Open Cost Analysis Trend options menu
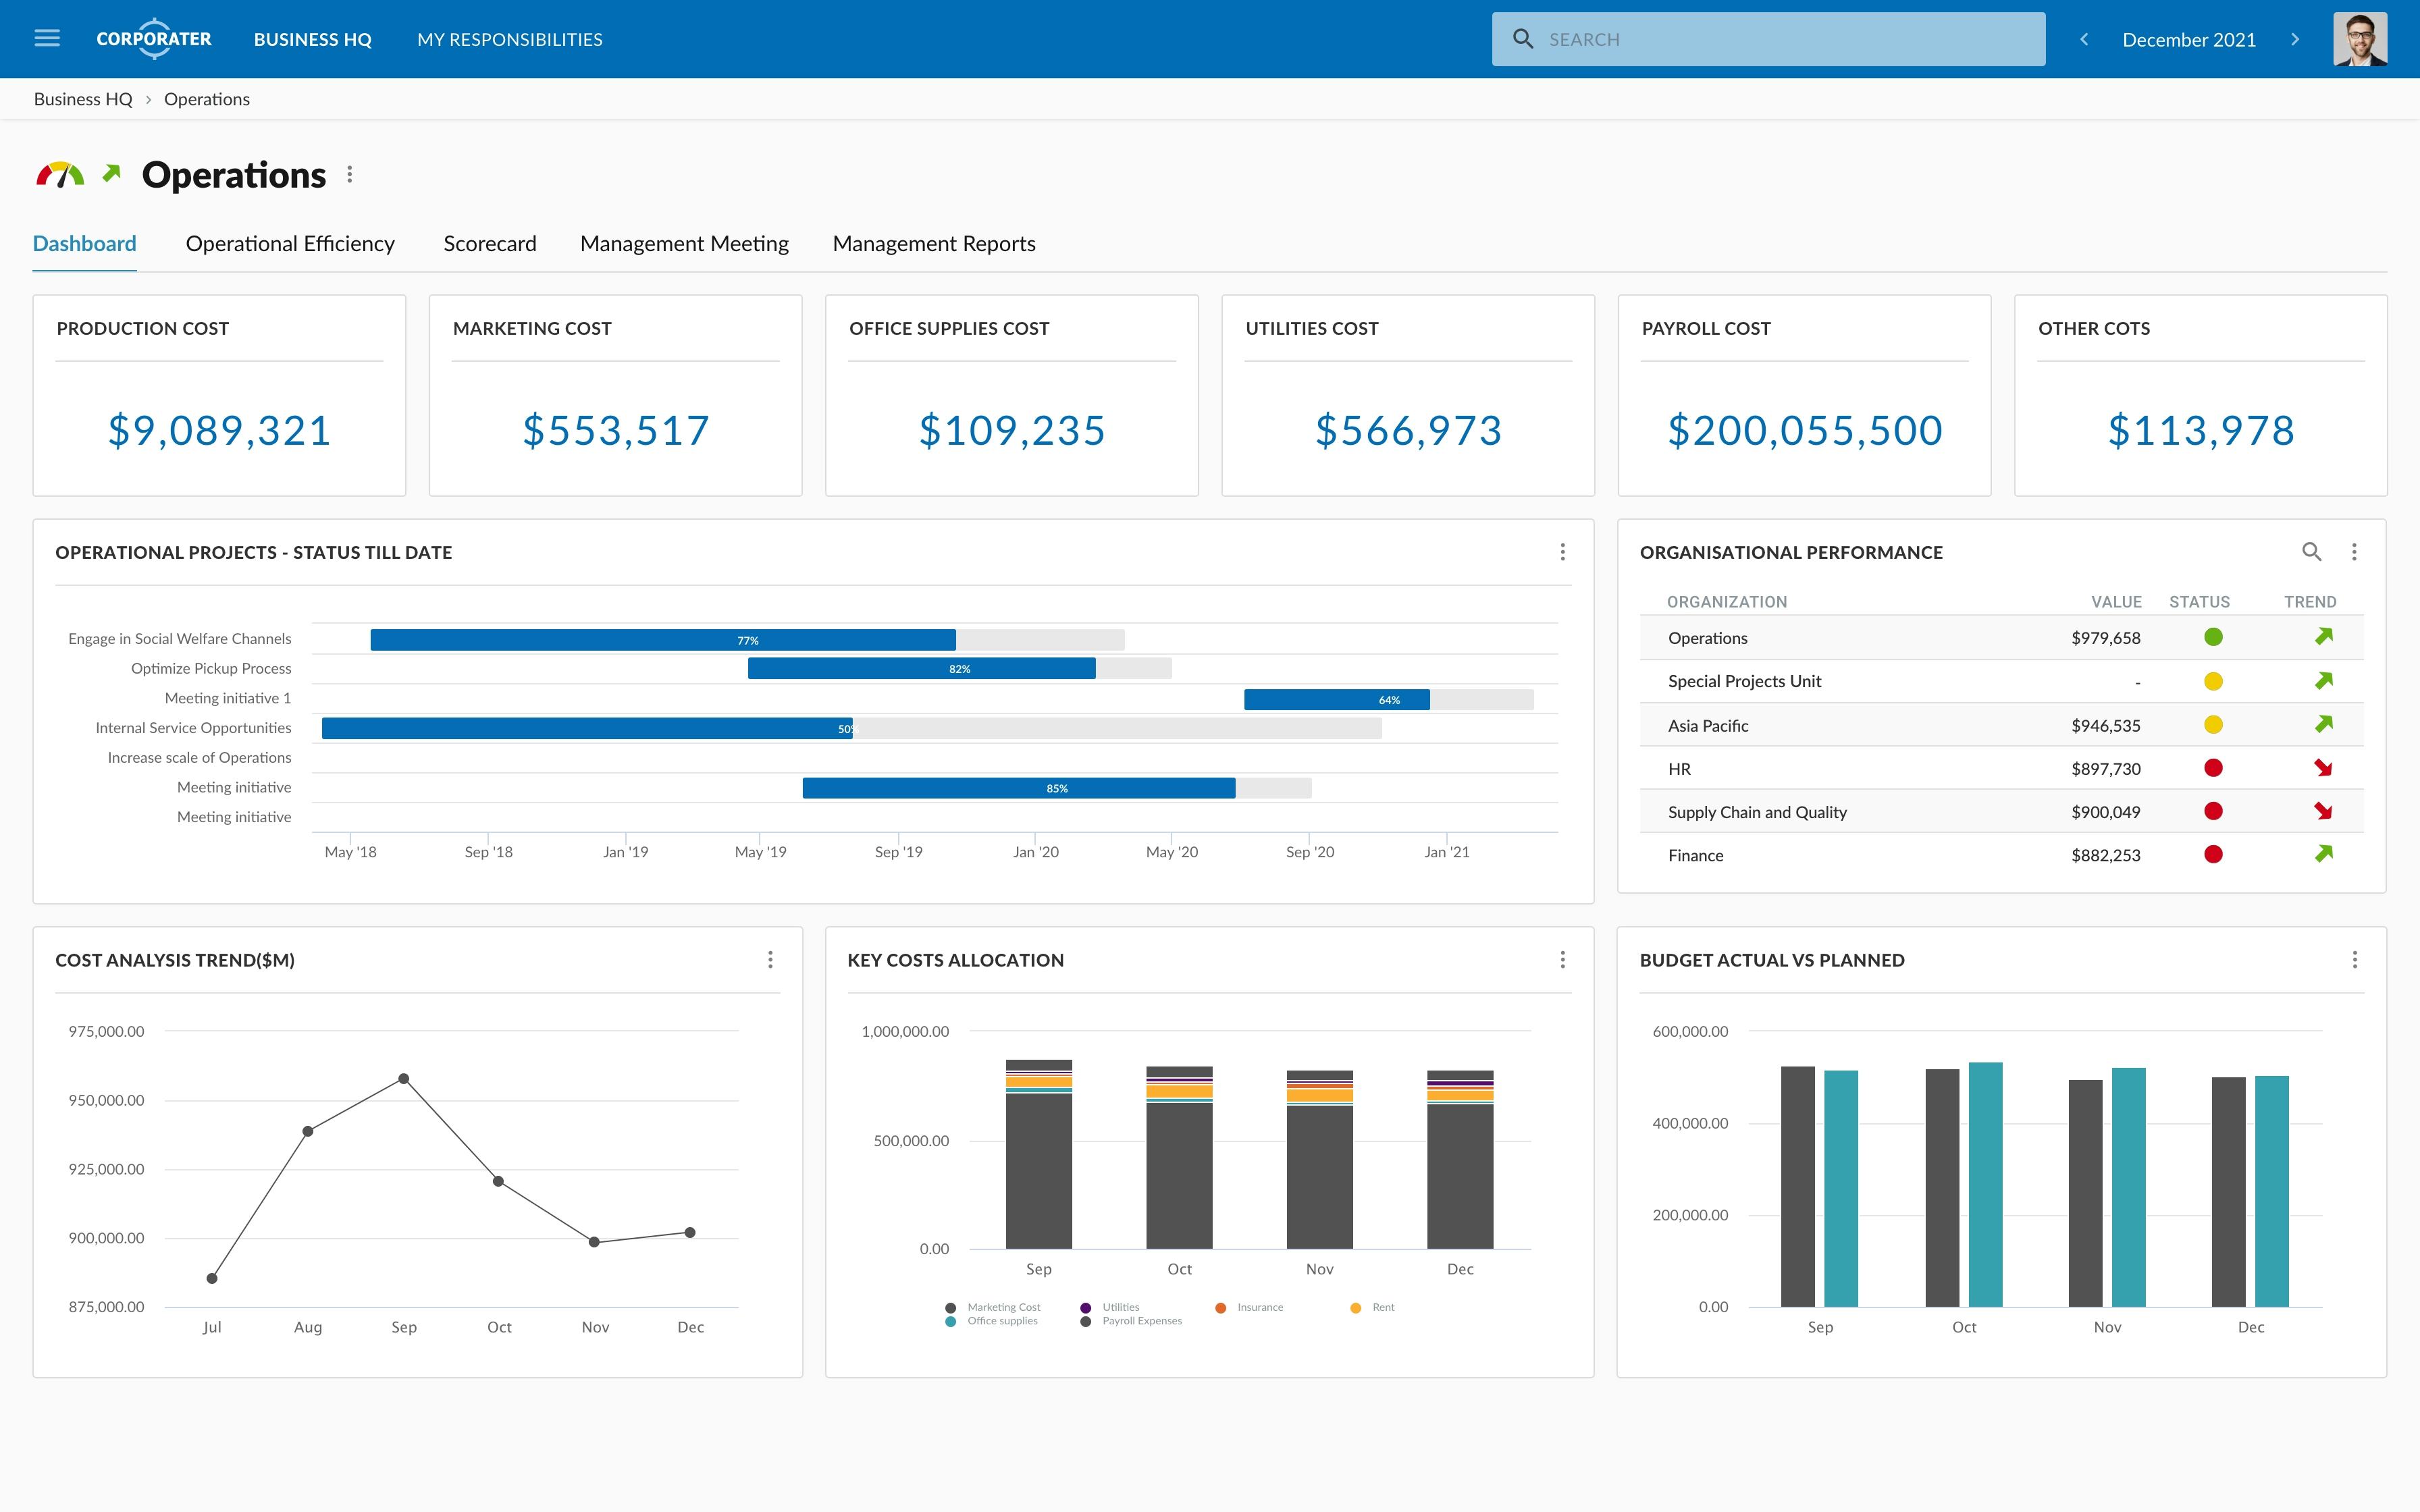Image resolution: width=2420 pixels, height=1512 pixels. tap(770, 960)
